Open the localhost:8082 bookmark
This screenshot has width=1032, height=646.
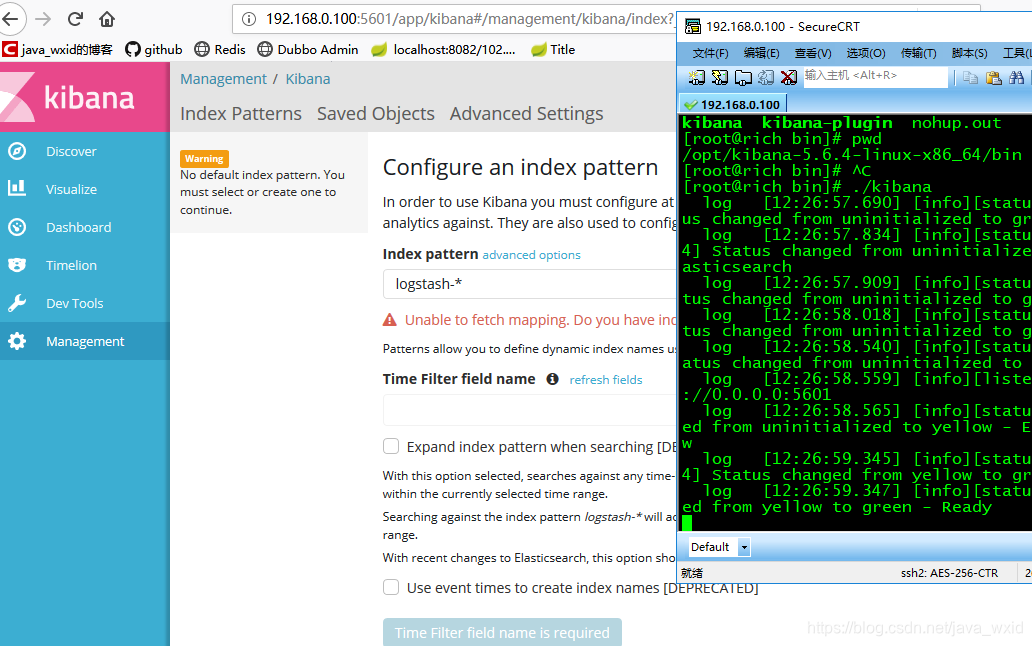(443, 49)
